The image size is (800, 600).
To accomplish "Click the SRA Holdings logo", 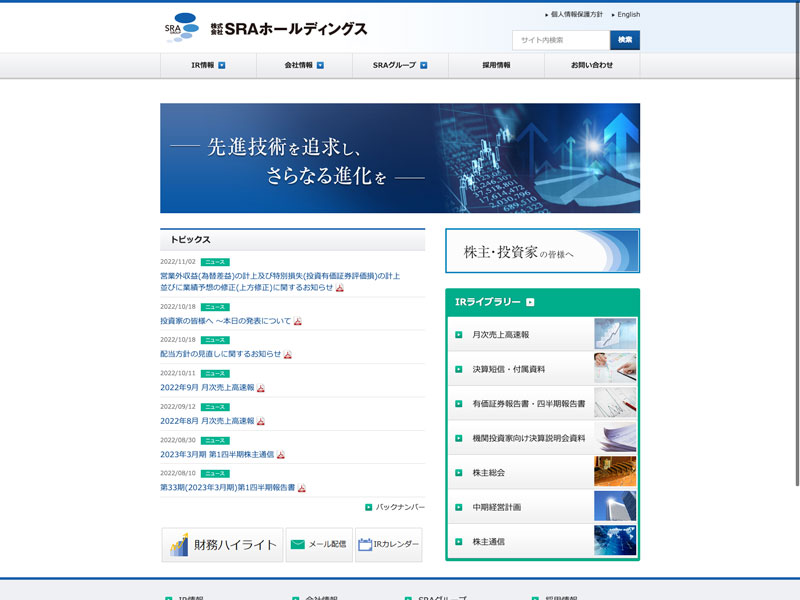I will [x=266, y=29].
